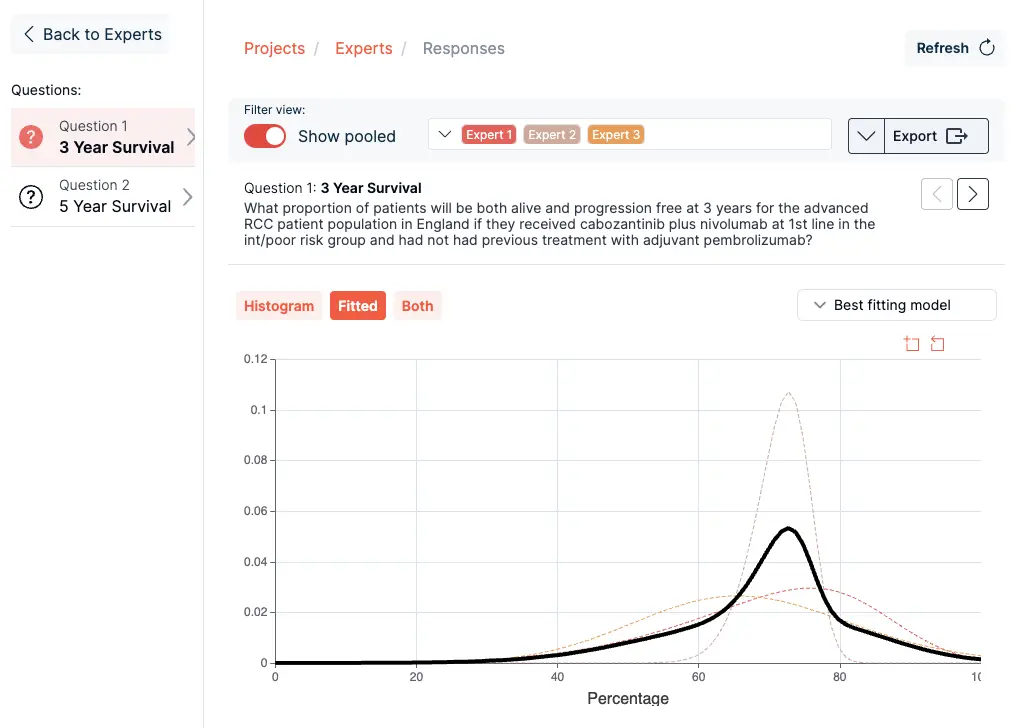This screenshot has width=1029, height=728.
Task: Toggle the Show pooled switch
Action: point(265,136)
